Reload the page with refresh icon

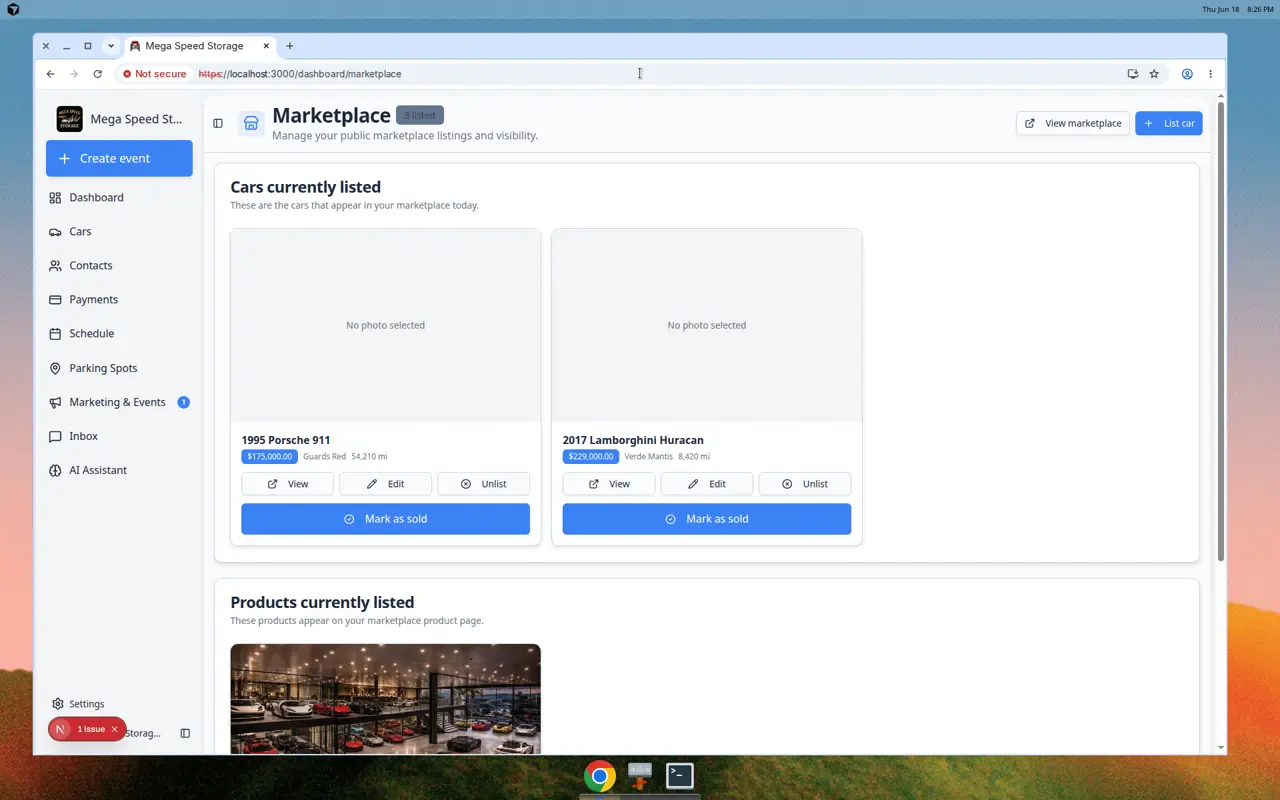coord(97,74)
